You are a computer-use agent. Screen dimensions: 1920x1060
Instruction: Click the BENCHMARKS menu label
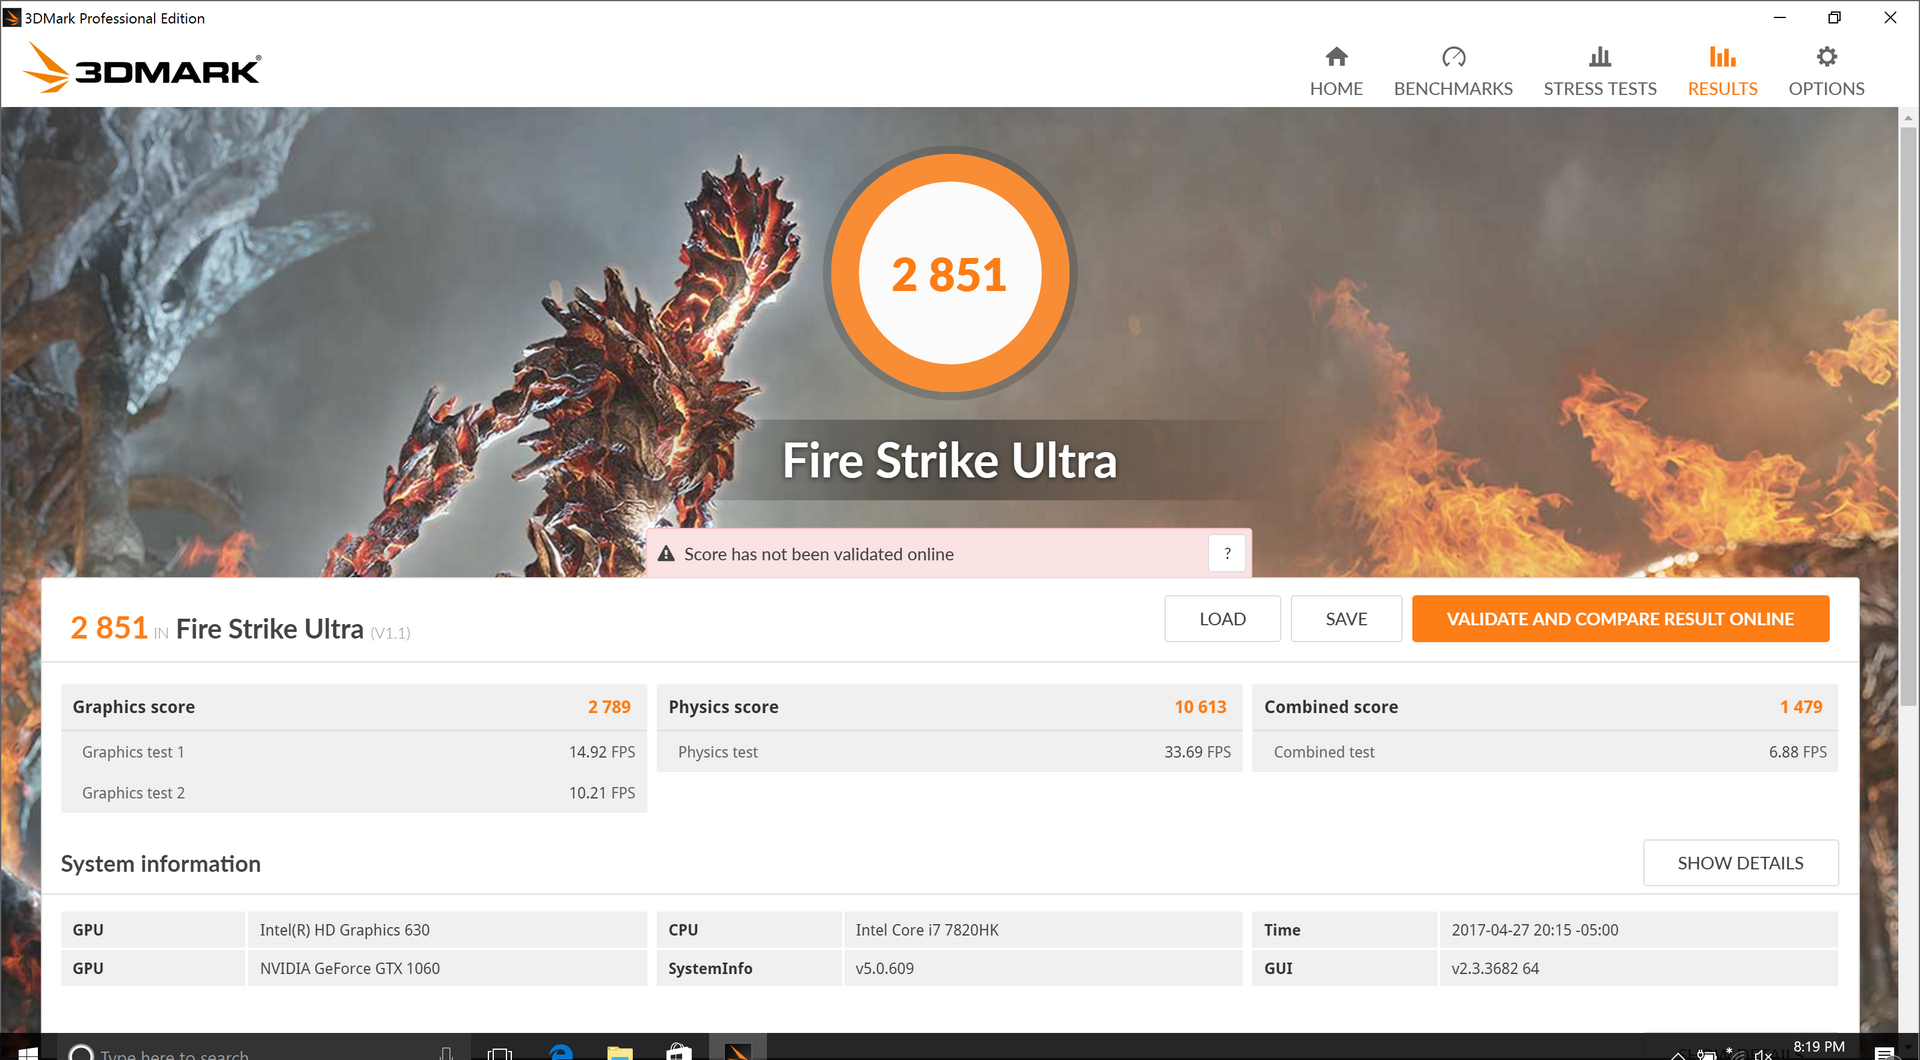point(1453,89)
